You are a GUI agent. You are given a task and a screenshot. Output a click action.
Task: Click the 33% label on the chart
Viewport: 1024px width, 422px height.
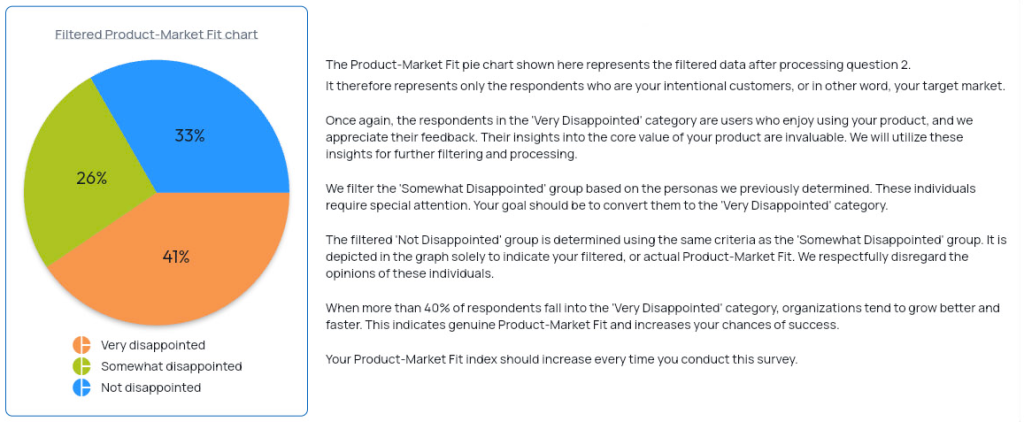189,136
